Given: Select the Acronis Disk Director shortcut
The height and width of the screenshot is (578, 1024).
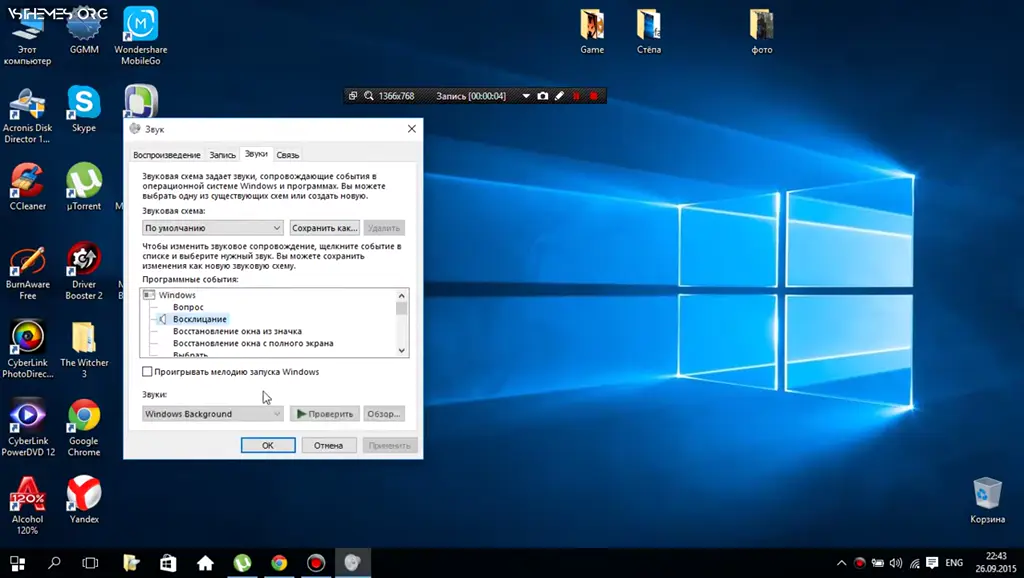Looking at the screenshot, I should tap(27, 116).
